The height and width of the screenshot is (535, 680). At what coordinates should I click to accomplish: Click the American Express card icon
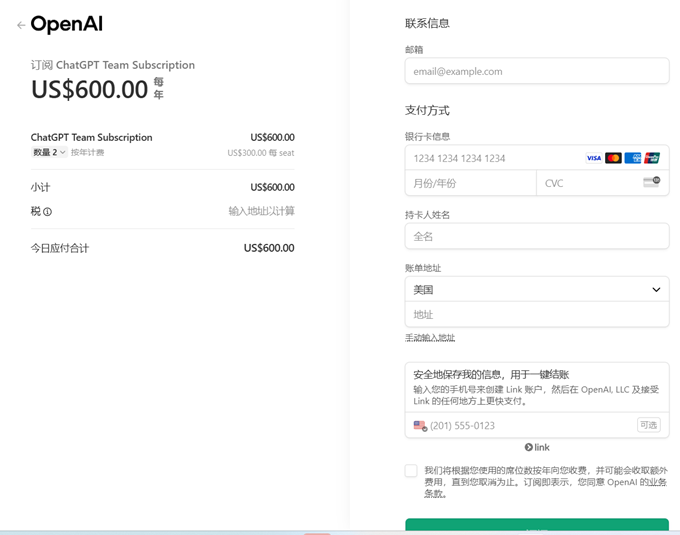coord(633,158)
